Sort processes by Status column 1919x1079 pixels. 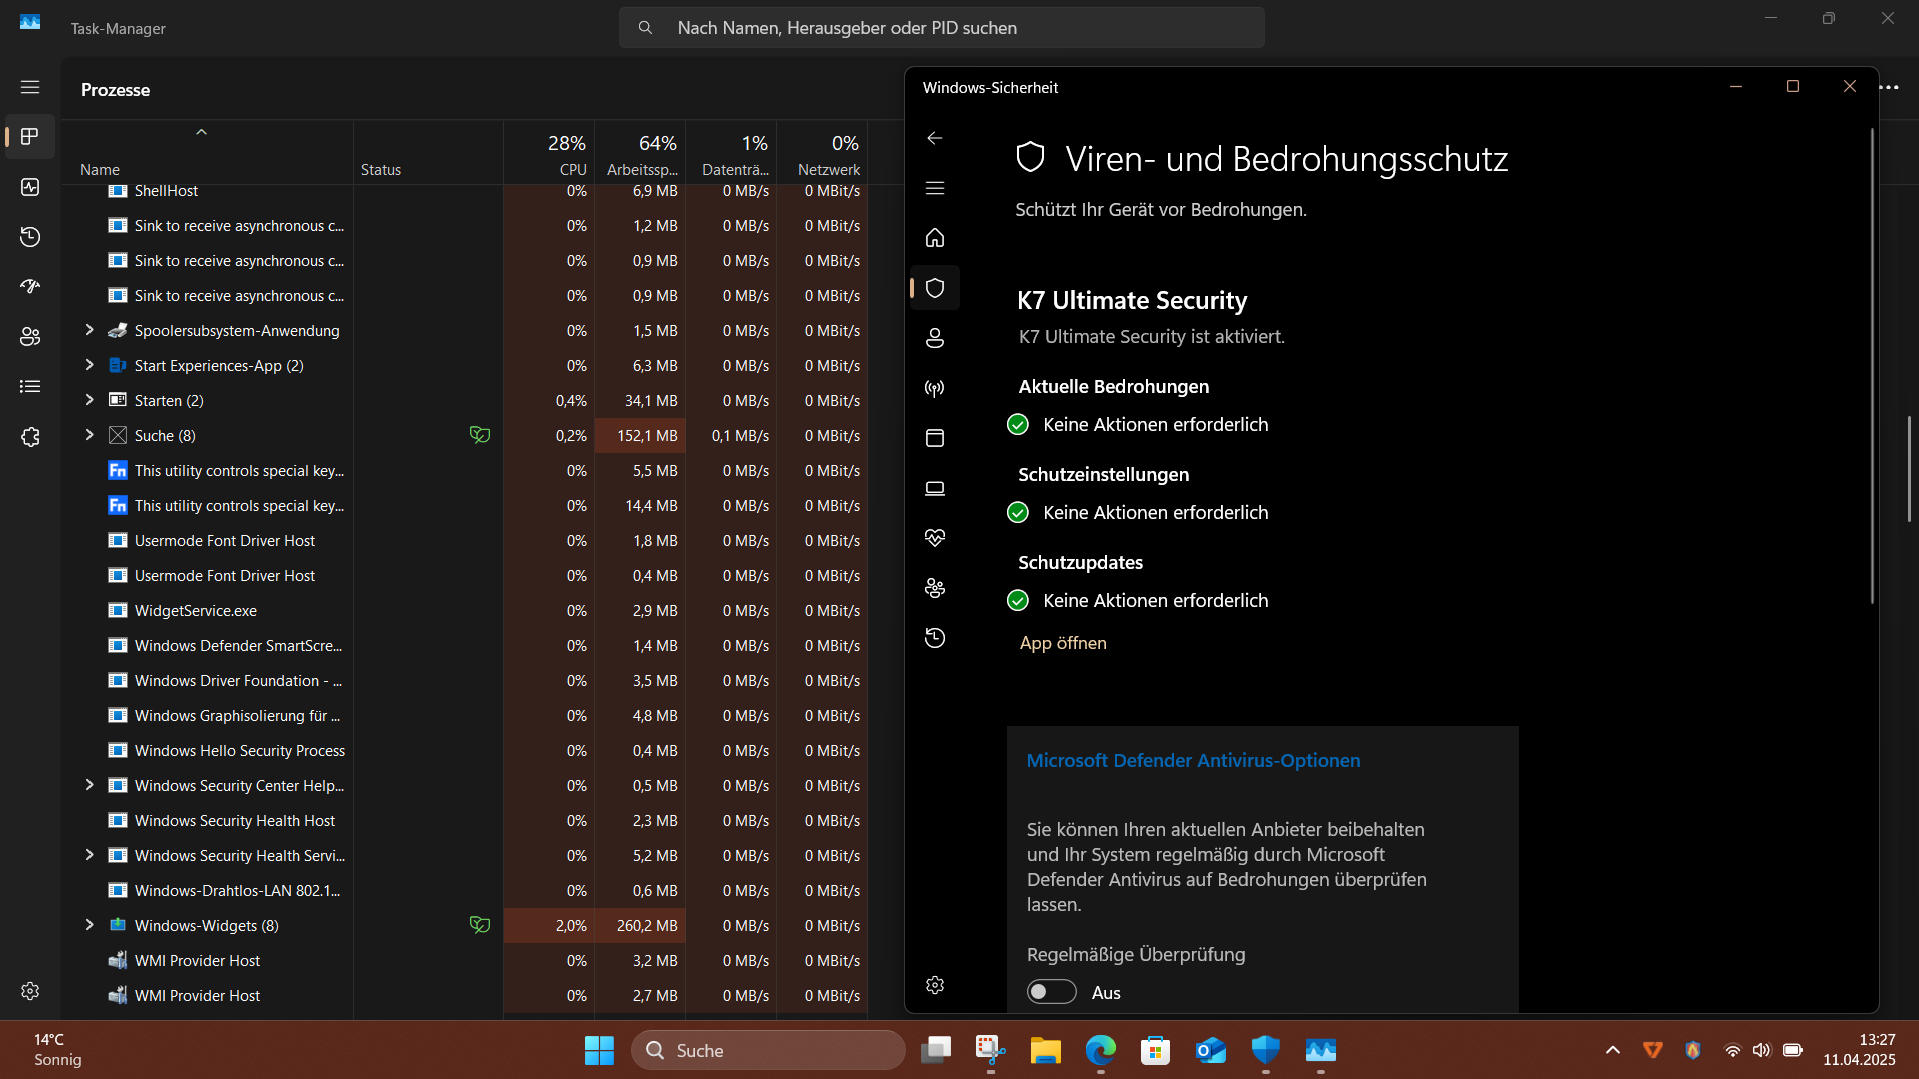click(x=428, y=152)
